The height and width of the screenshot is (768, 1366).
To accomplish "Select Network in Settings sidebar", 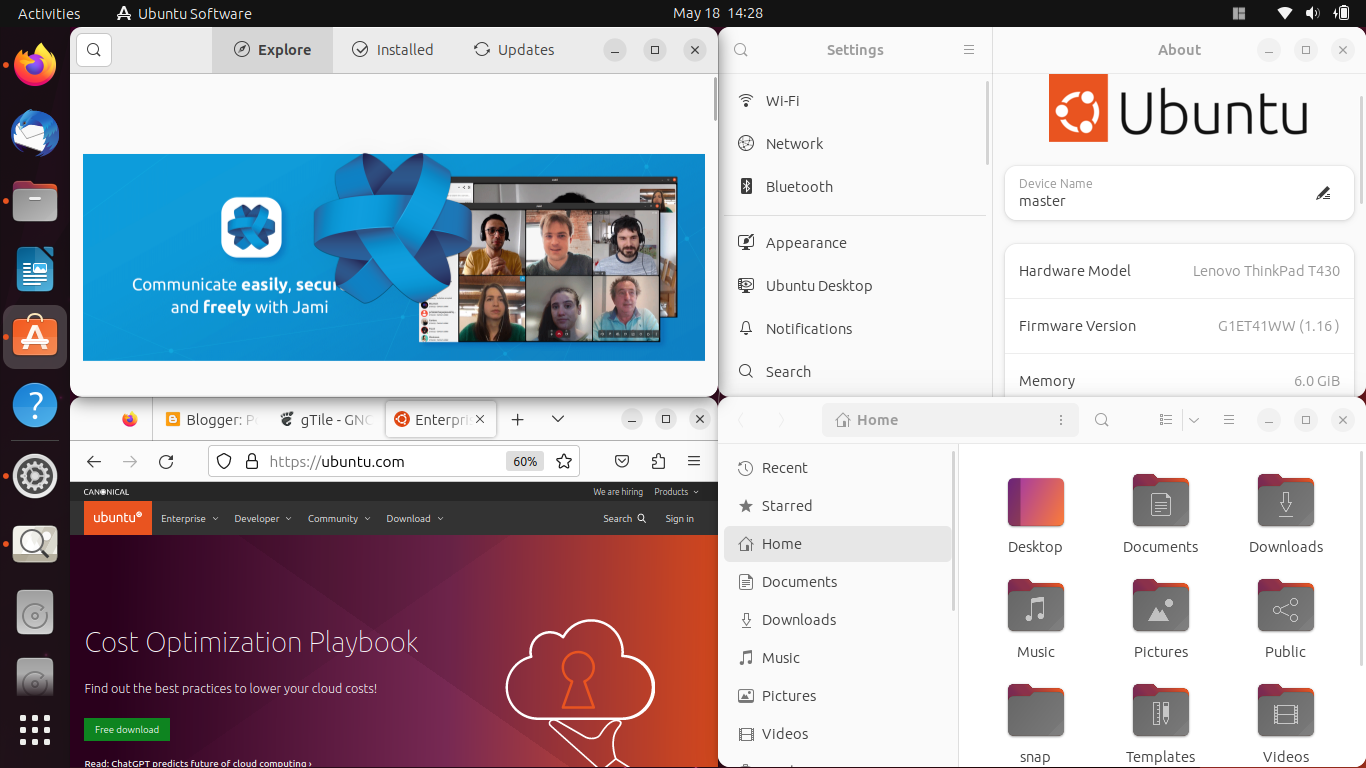I will [x=855, y=144].
